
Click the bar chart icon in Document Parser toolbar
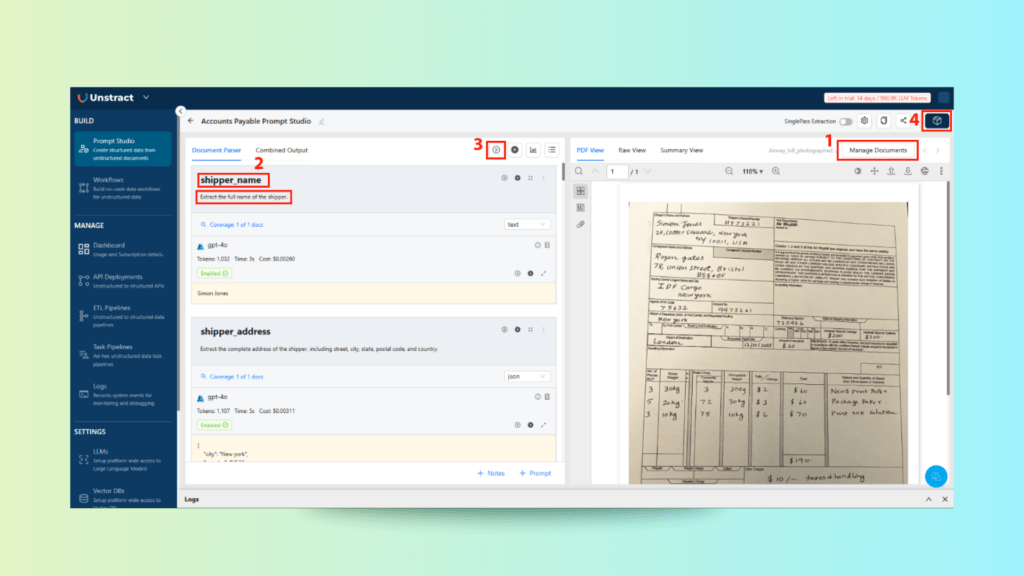(533, 150)
